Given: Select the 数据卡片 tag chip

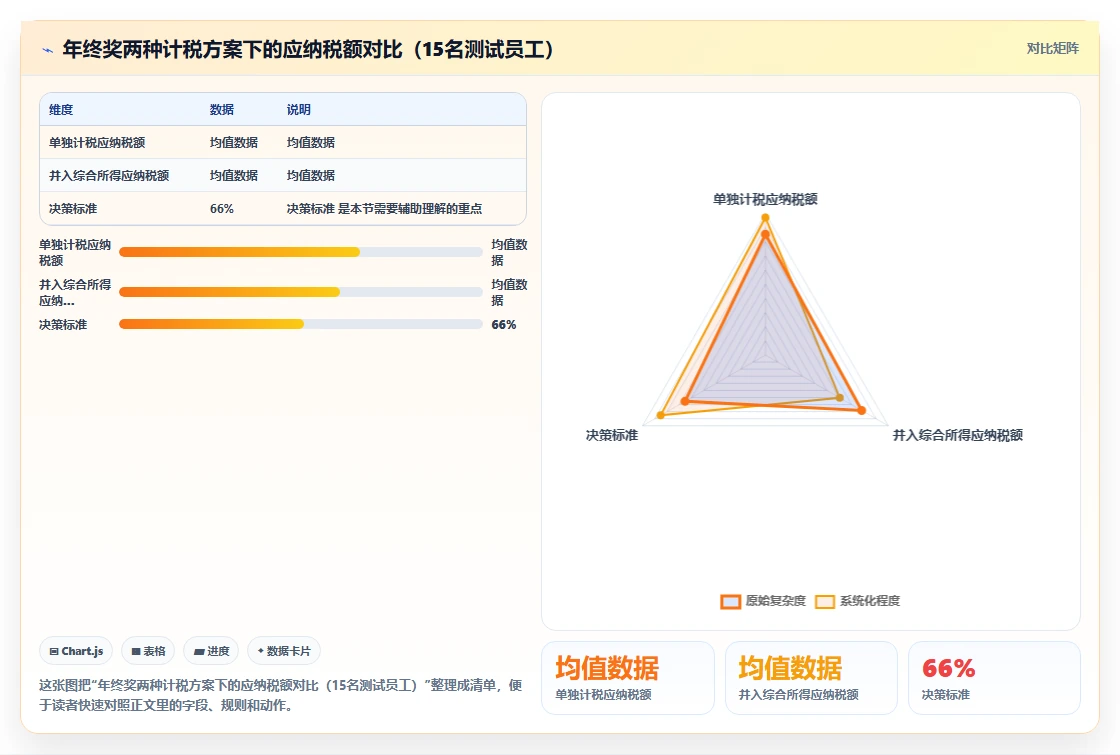Looking at the screenshot, I should [x=284, y=651].
